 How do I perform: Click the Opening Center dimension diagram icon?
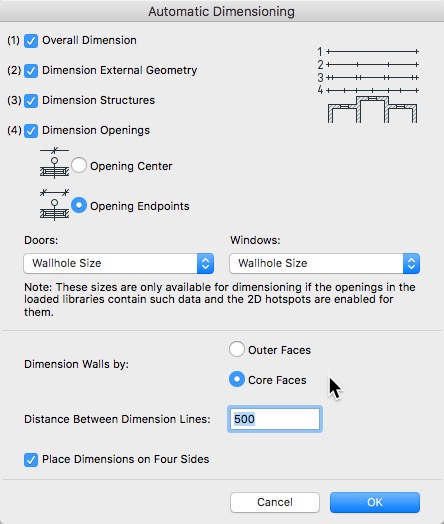point(54,163)
